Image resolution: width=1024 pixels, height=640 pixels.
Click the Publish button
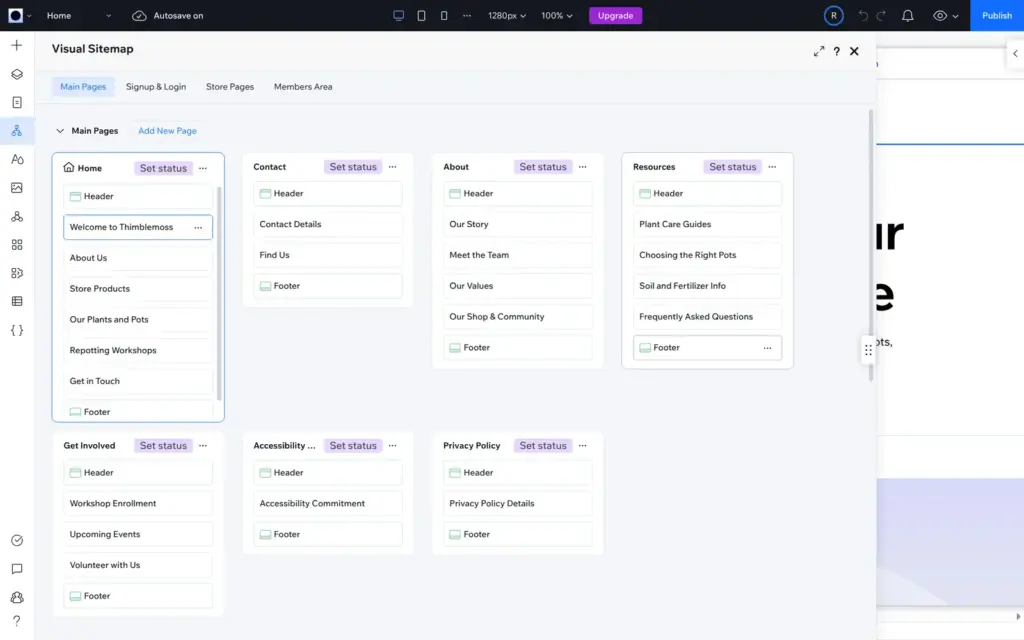(x=997, y=16)
